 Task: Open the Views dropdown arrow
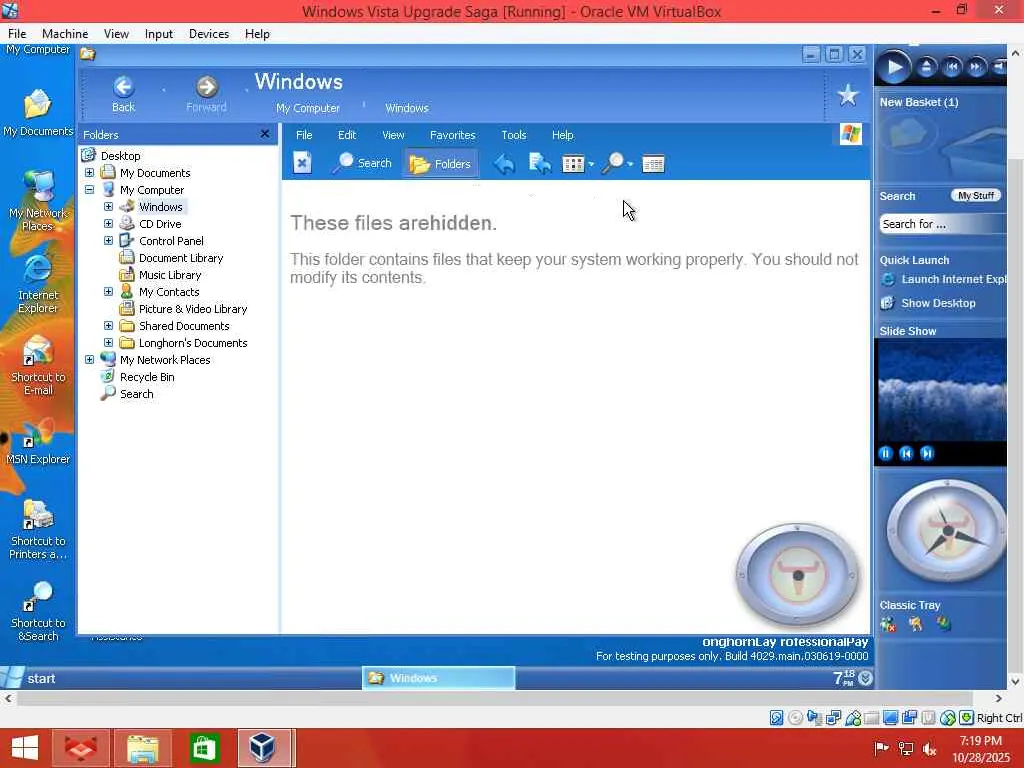tap(591, 165)
